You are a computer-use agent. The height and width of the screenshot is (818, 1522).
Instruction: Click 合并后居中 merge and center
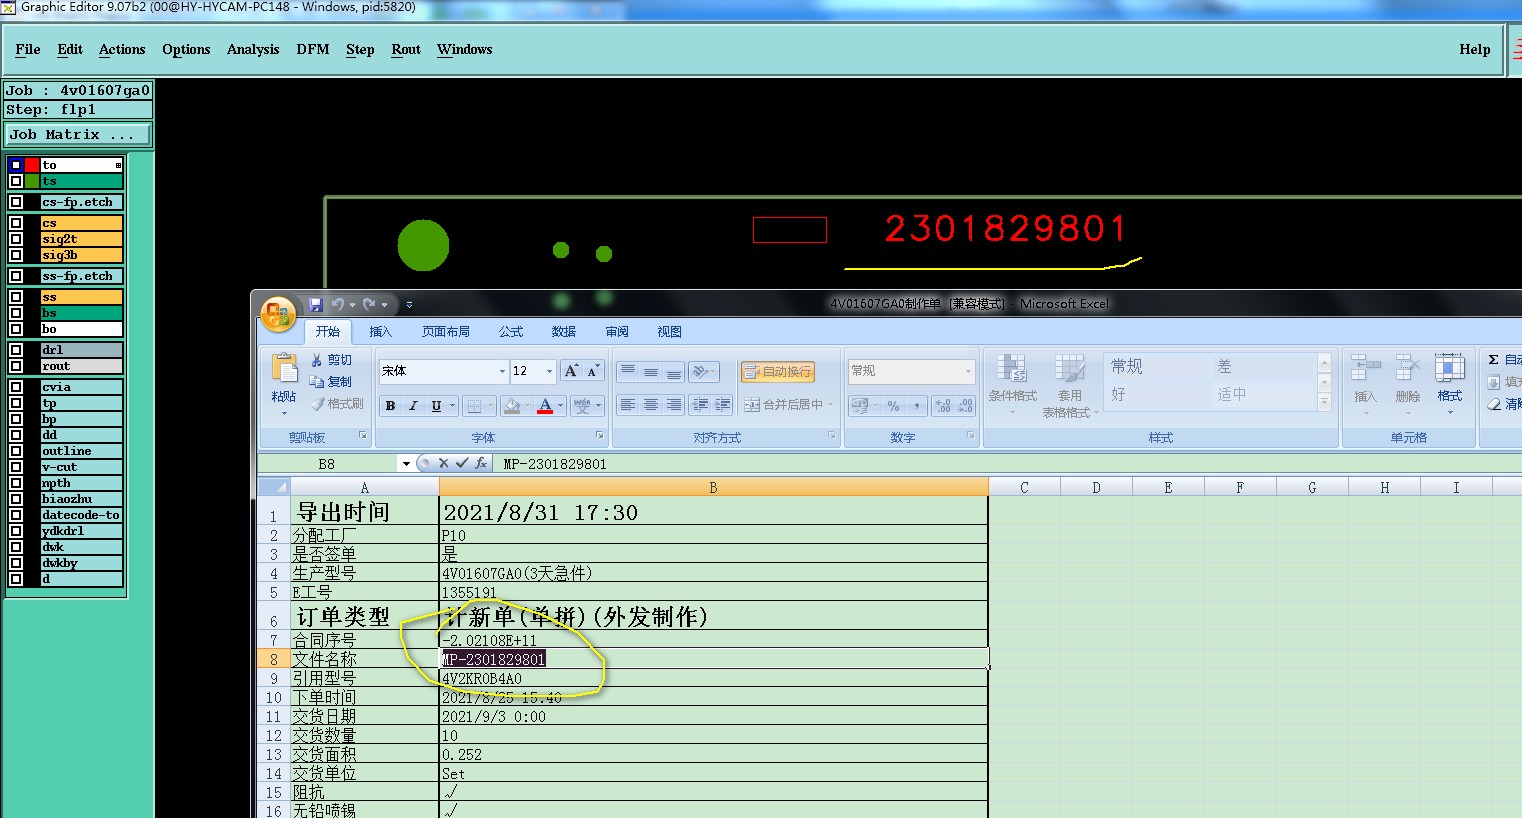click(x=788, y=405)
